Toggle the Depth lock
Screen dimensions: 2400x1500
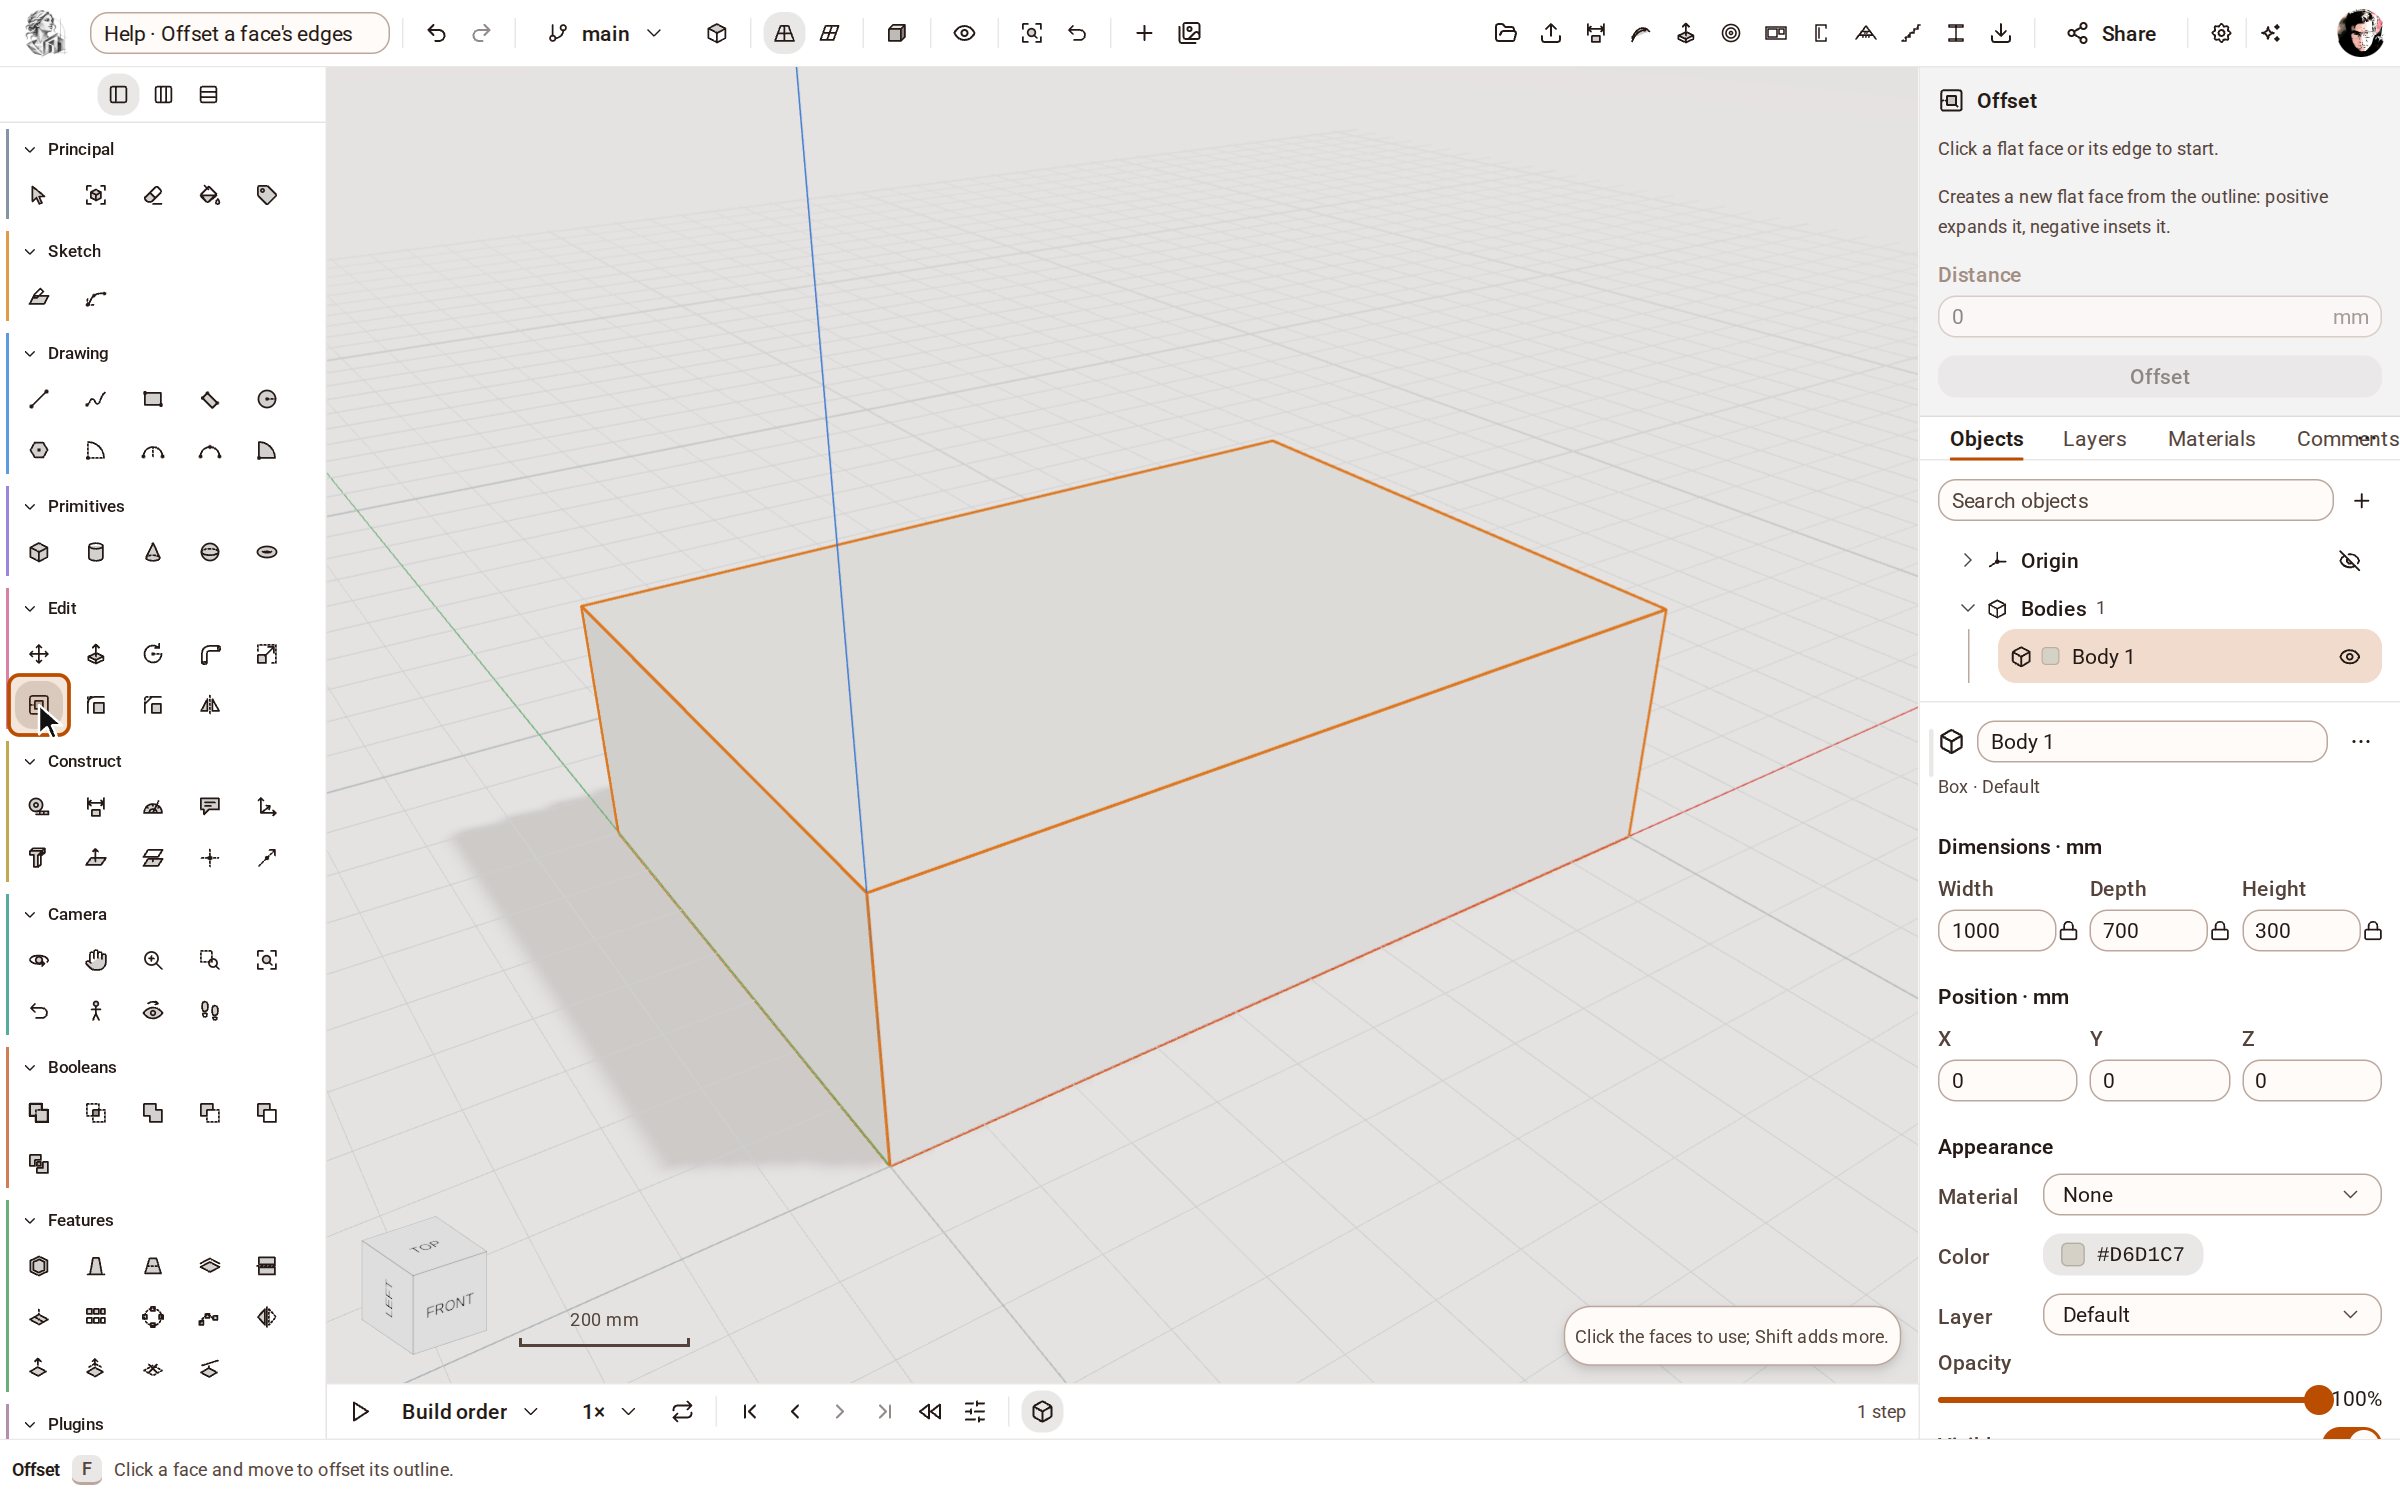coord(2220,931)
